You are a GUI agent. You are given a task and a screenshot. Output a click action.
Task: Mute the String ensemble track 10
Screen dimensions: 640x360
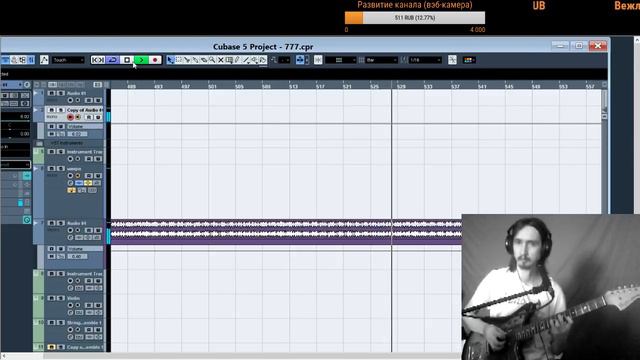(x=51, y=322)
